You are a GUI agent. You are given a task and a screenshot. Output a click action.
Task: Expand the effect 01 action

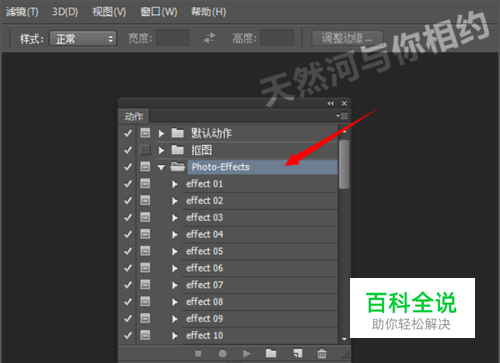point(175,184)
